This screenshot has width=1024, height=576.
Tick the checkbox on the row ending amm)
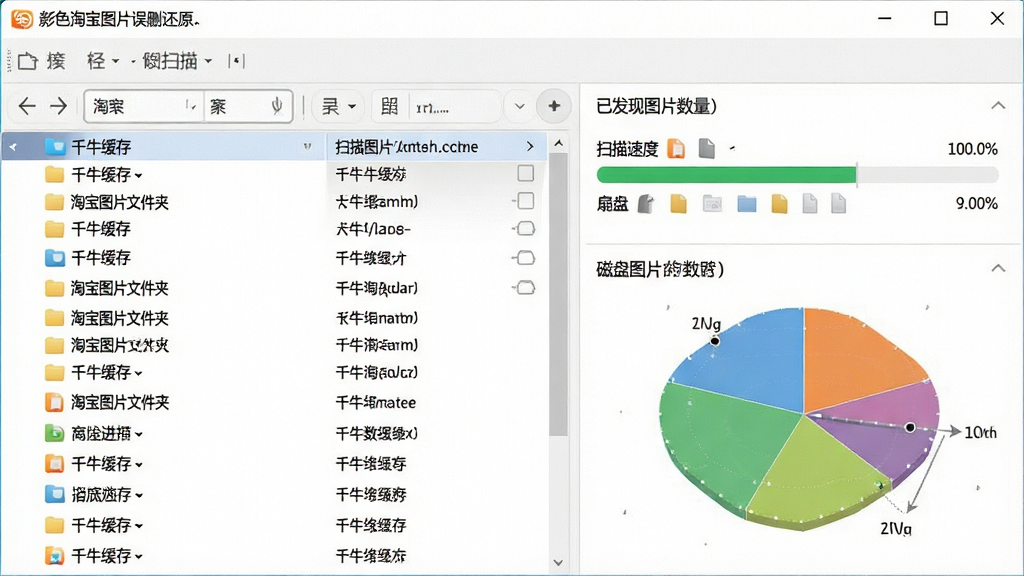coord(526,200)
